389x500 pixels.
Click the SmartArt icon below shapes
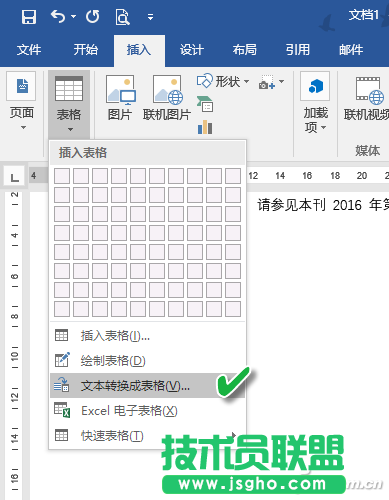click(x=205, y=104)
